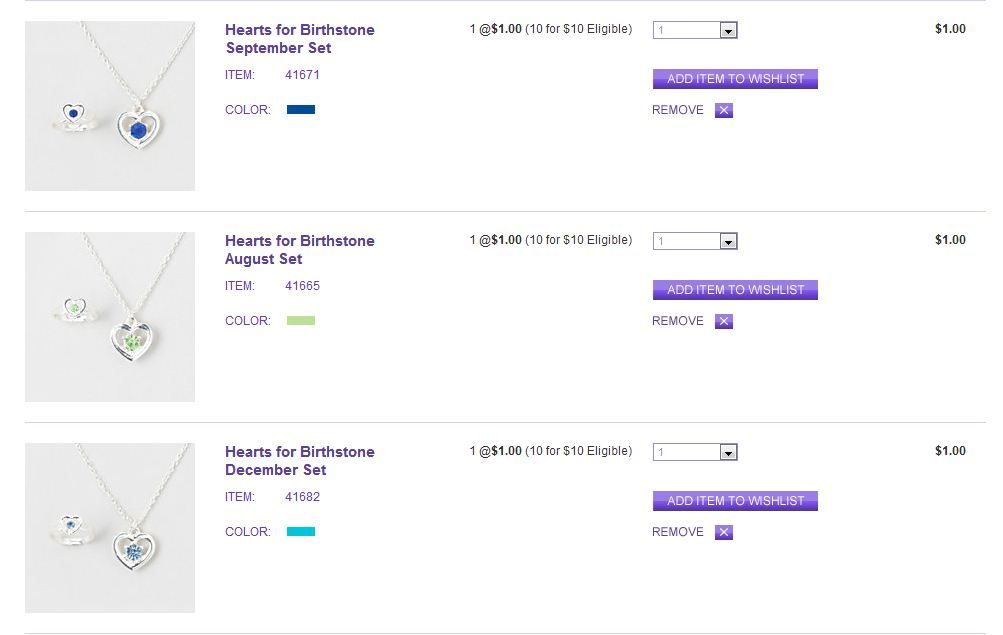Open Hearts for Birthstone August Set link
1003x635 pixels.
coord(299,250)
